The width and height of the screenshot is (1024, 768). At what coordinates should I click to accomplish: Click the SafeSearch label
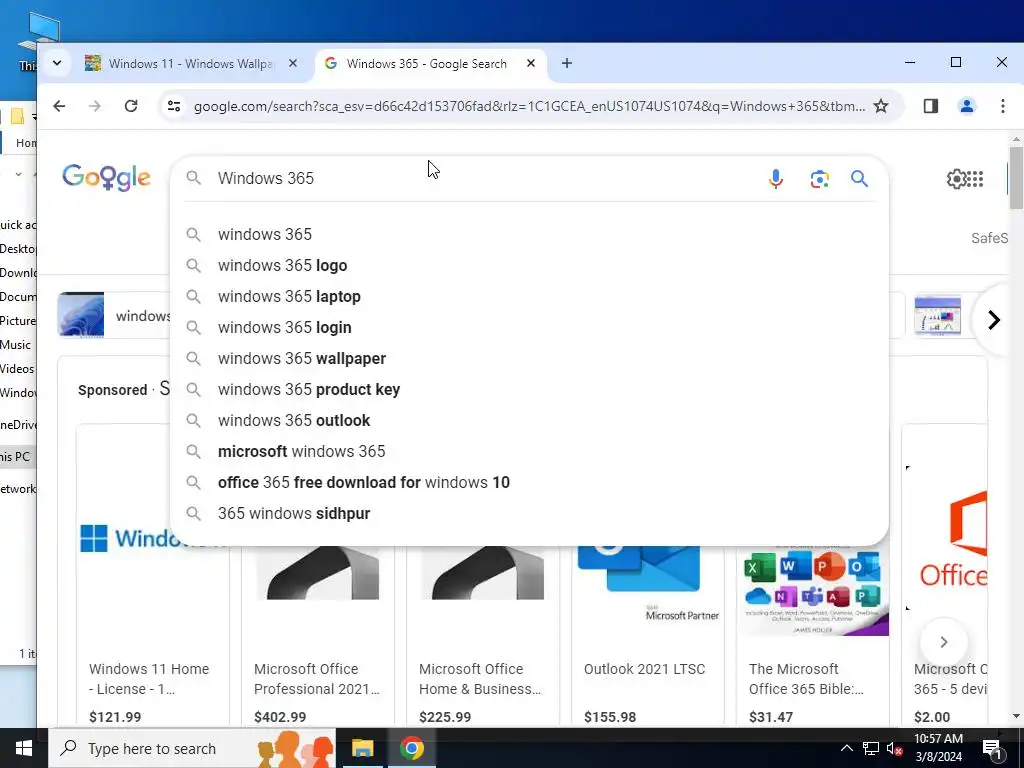[989, 238]
